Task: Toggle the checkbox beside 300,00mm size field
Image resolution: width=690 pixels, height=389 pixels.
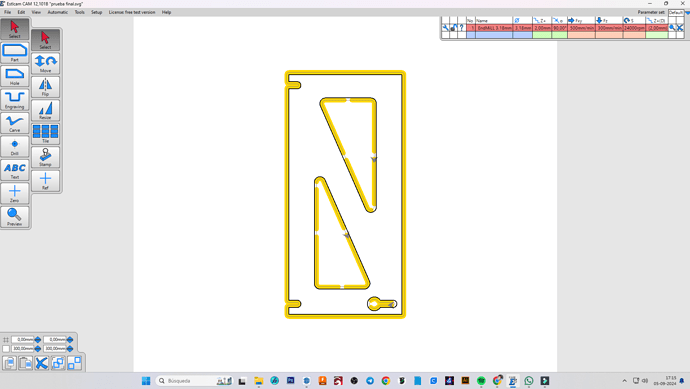Action: pos(6,349)
